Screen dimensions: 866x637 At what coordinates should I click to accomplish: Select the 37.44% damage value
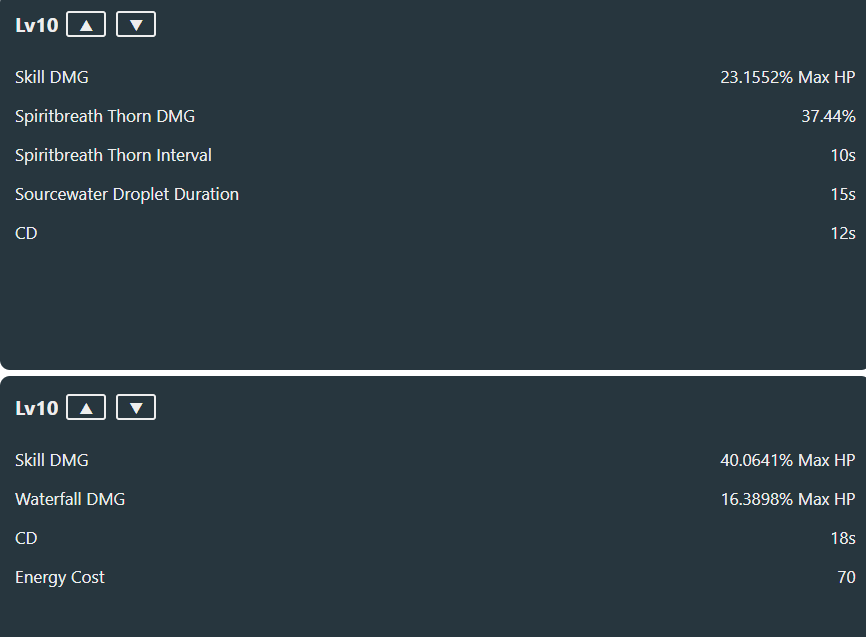[828, 116]
